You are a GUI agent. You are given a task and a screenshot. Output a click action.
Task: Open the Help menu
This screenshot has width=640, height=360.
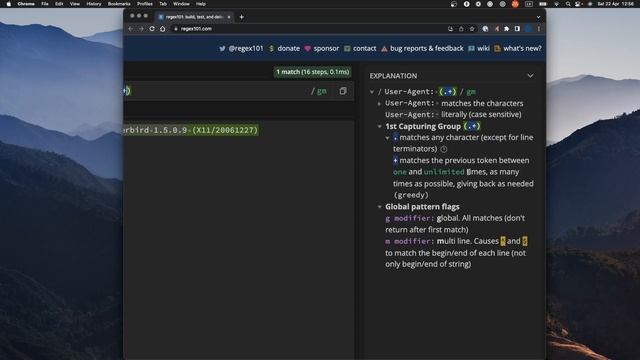click(201, 4)
